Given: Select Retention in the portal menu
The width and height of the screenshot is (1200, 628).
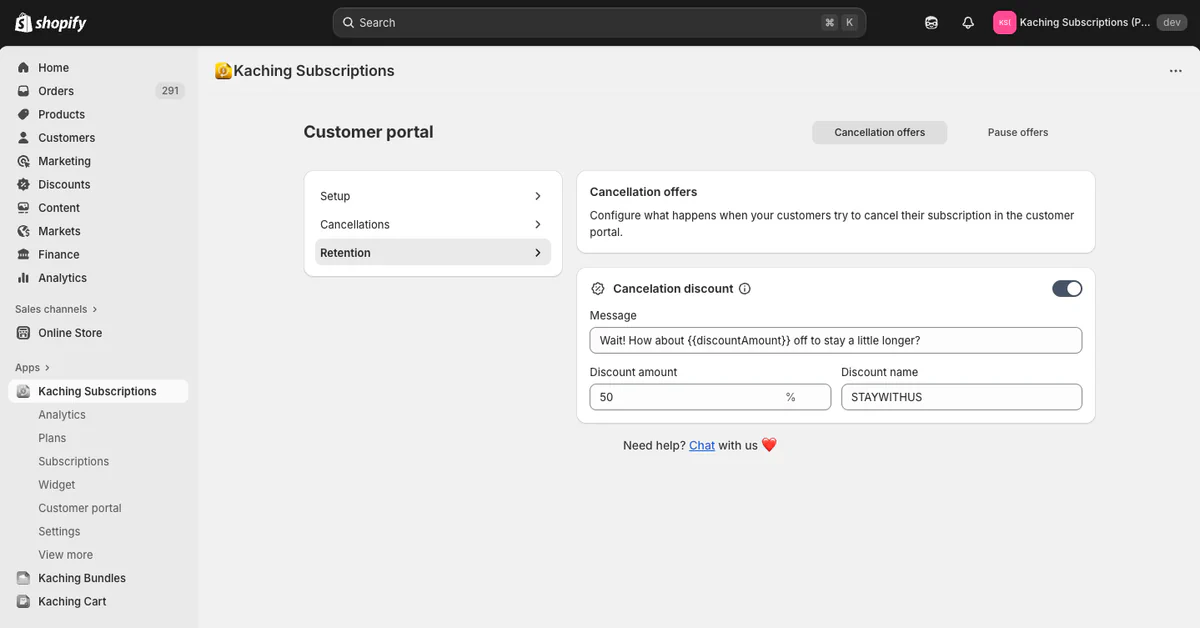Looking at the screenshot, I should click(x=433, y=253).
